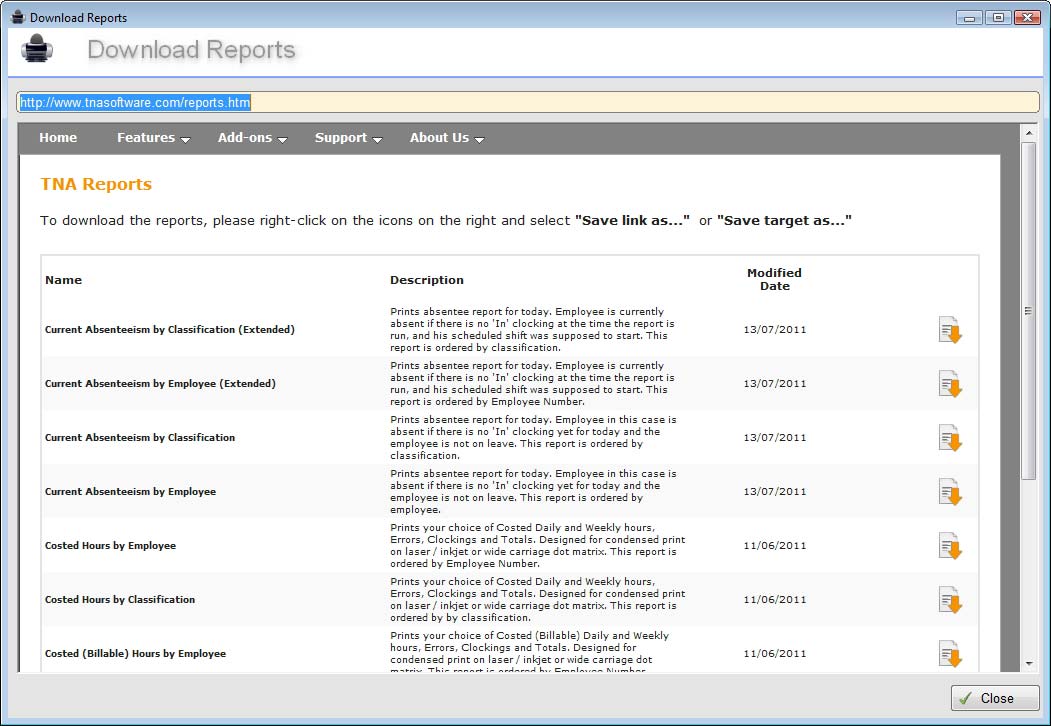Image resolution: width=1051 pixels, height=726 pixels.
Task: Expand the Support navigation menu
Action: pos(348,138)
